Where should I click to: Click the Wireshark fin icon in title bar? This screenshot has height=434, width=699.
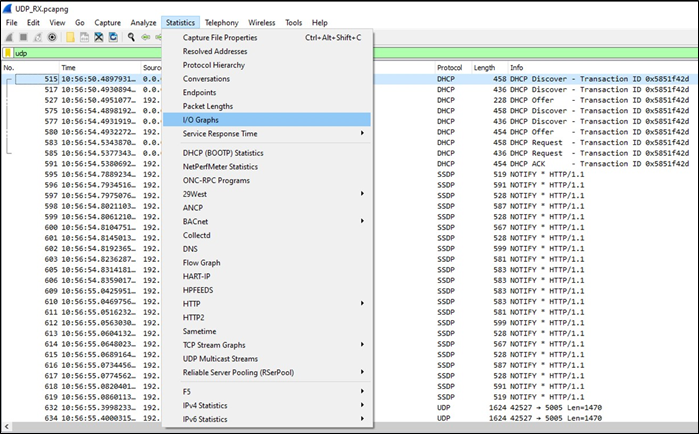point(7,8)
